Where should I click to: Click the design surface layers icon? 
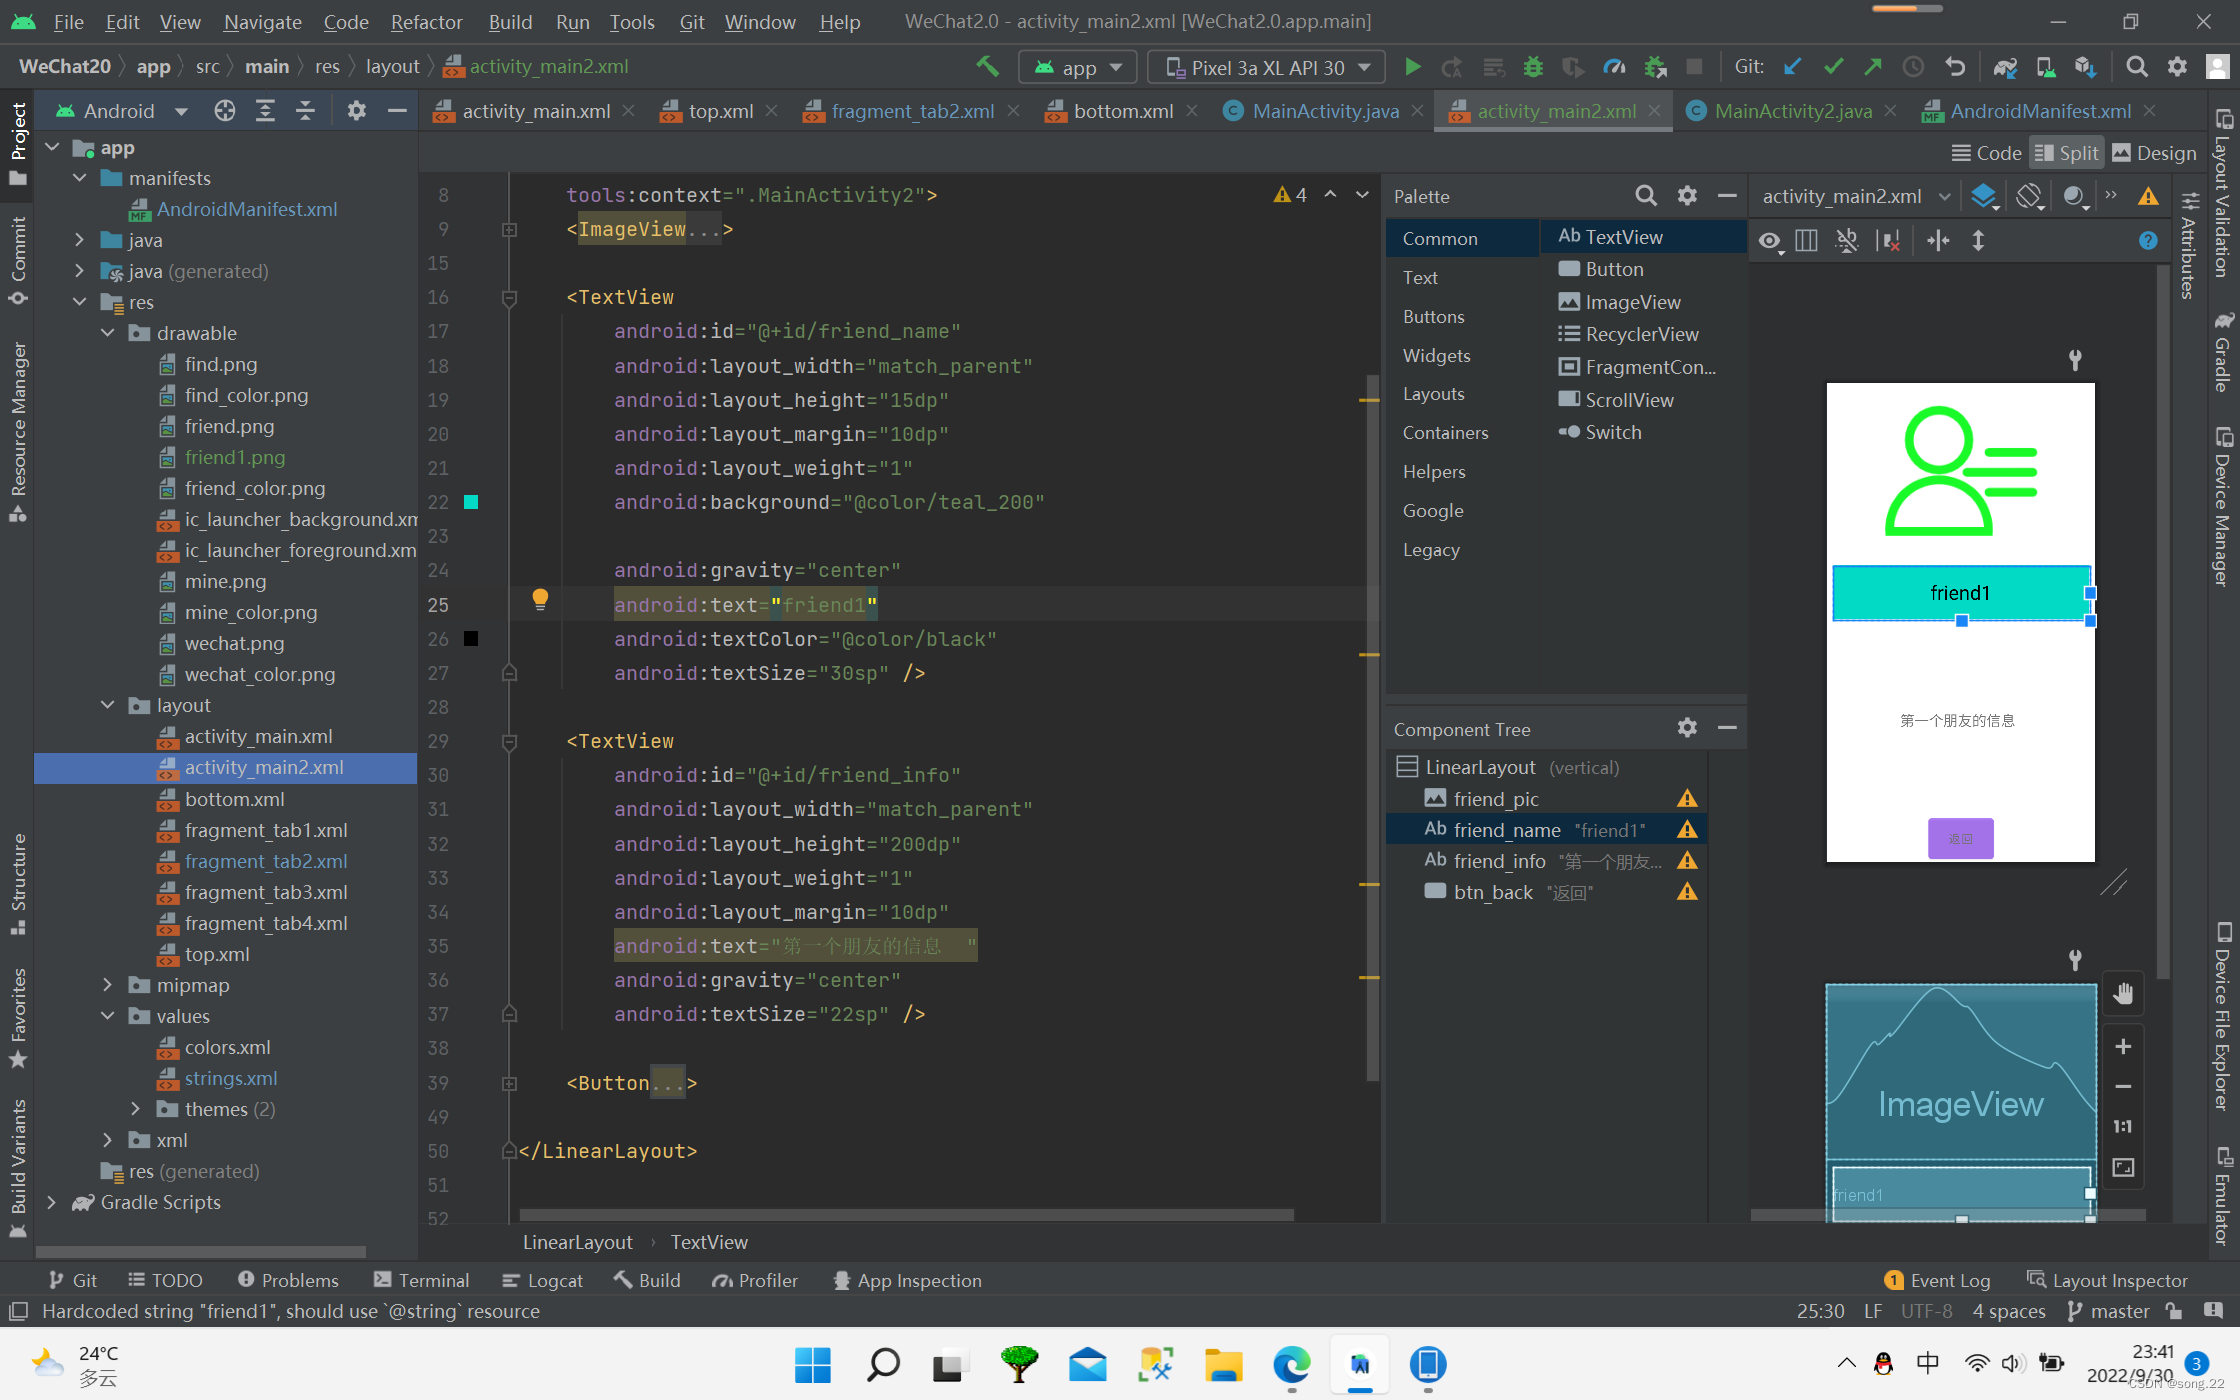(x=1984, y=196)
